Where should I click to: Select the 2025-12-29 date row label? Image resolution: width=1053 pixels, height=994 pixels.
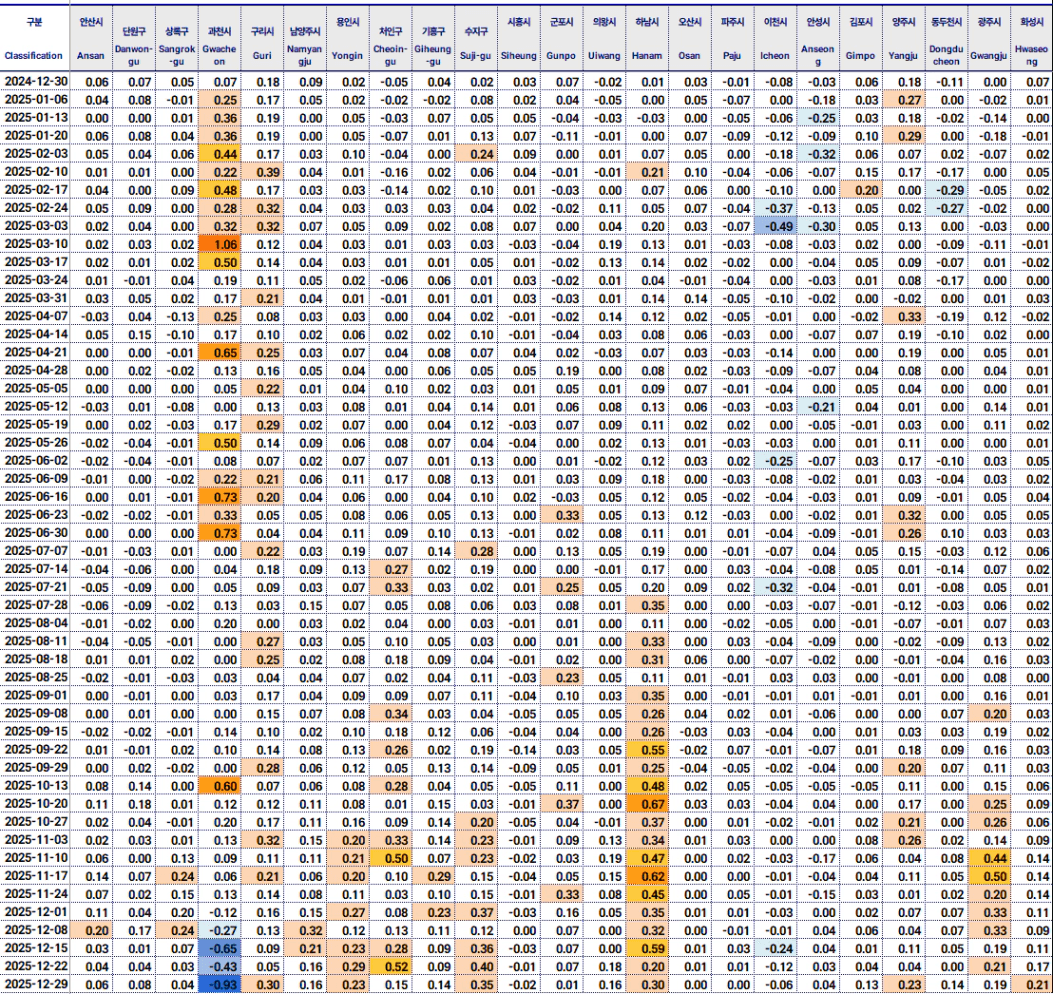coord(35,984)
